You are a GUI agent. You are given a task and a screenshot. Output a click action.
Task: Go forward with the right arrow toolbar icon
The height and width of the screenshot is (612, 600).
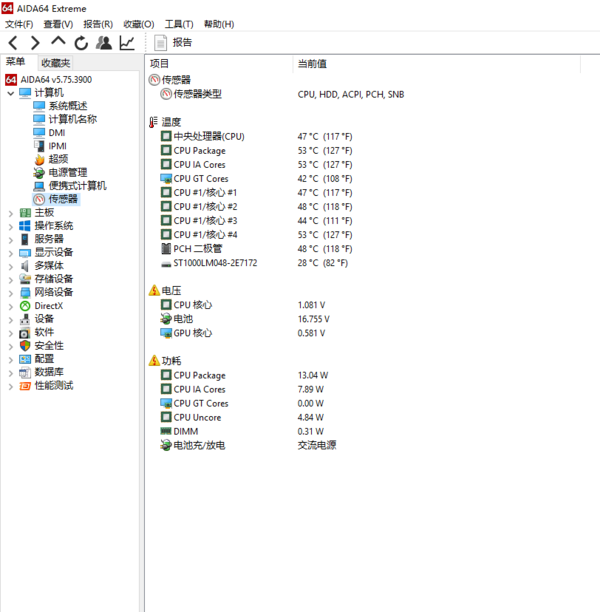[35, 43]
